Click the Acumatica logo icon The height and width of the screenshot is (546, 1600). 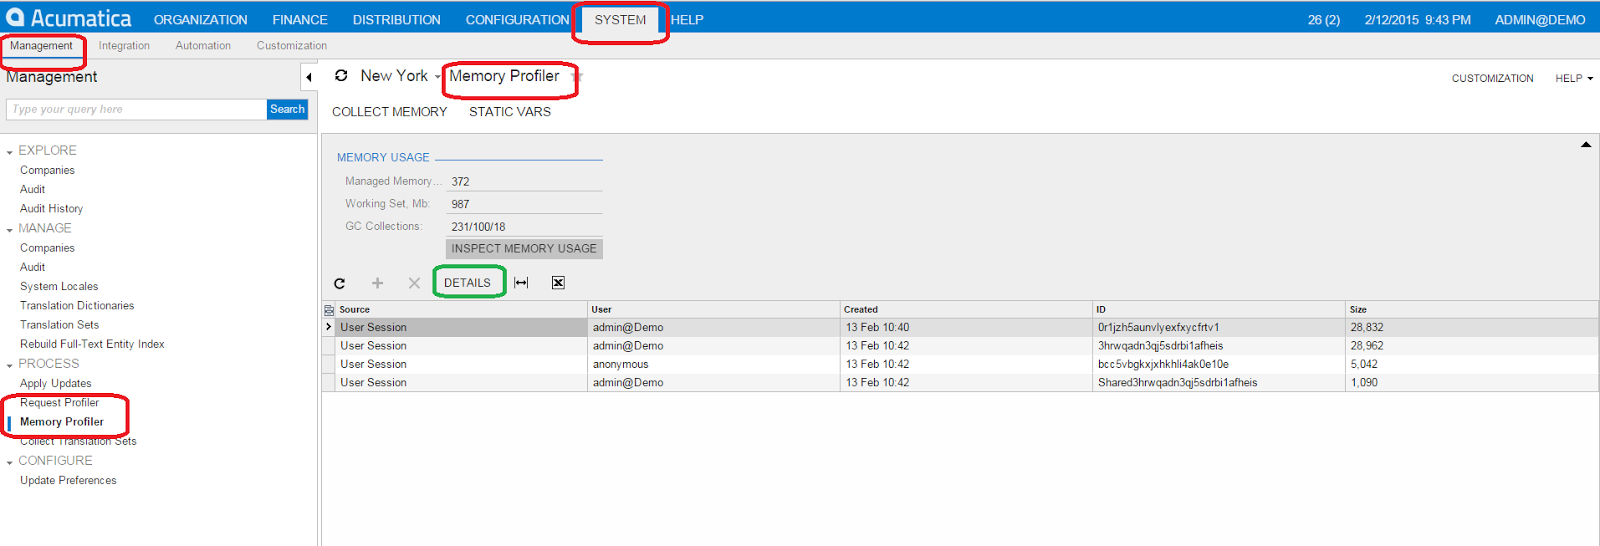click(15, 18)
